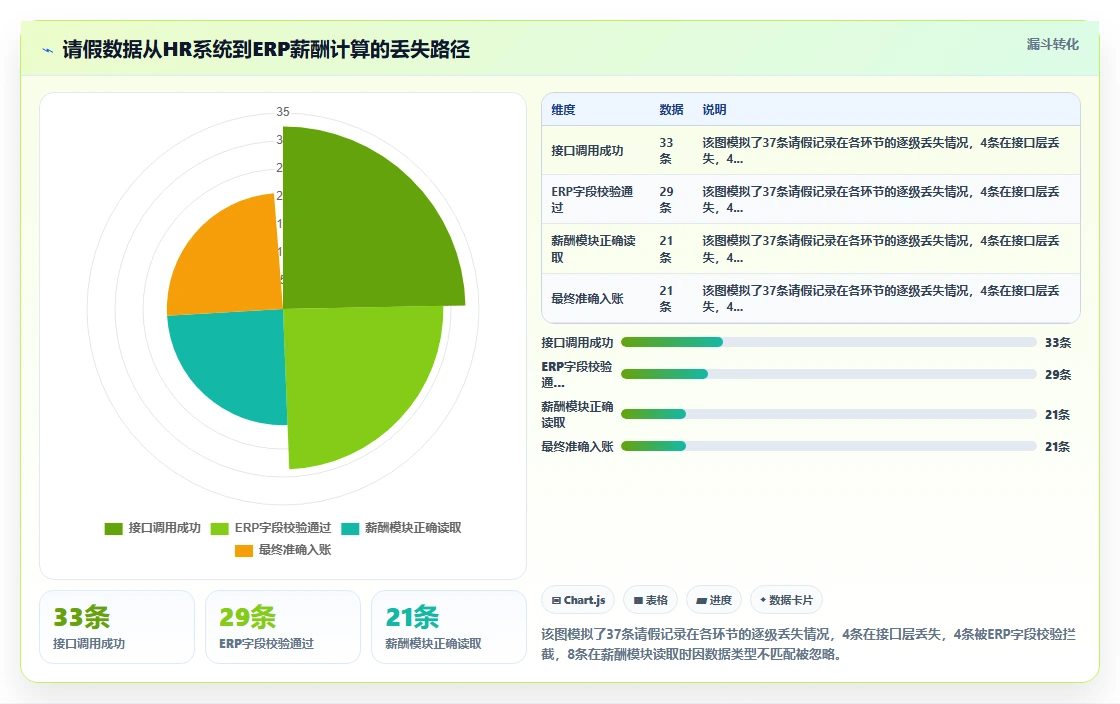Toggle the 最终准确入账 legend swatch
The image size is (1120, 704).
tap(244, 550)
